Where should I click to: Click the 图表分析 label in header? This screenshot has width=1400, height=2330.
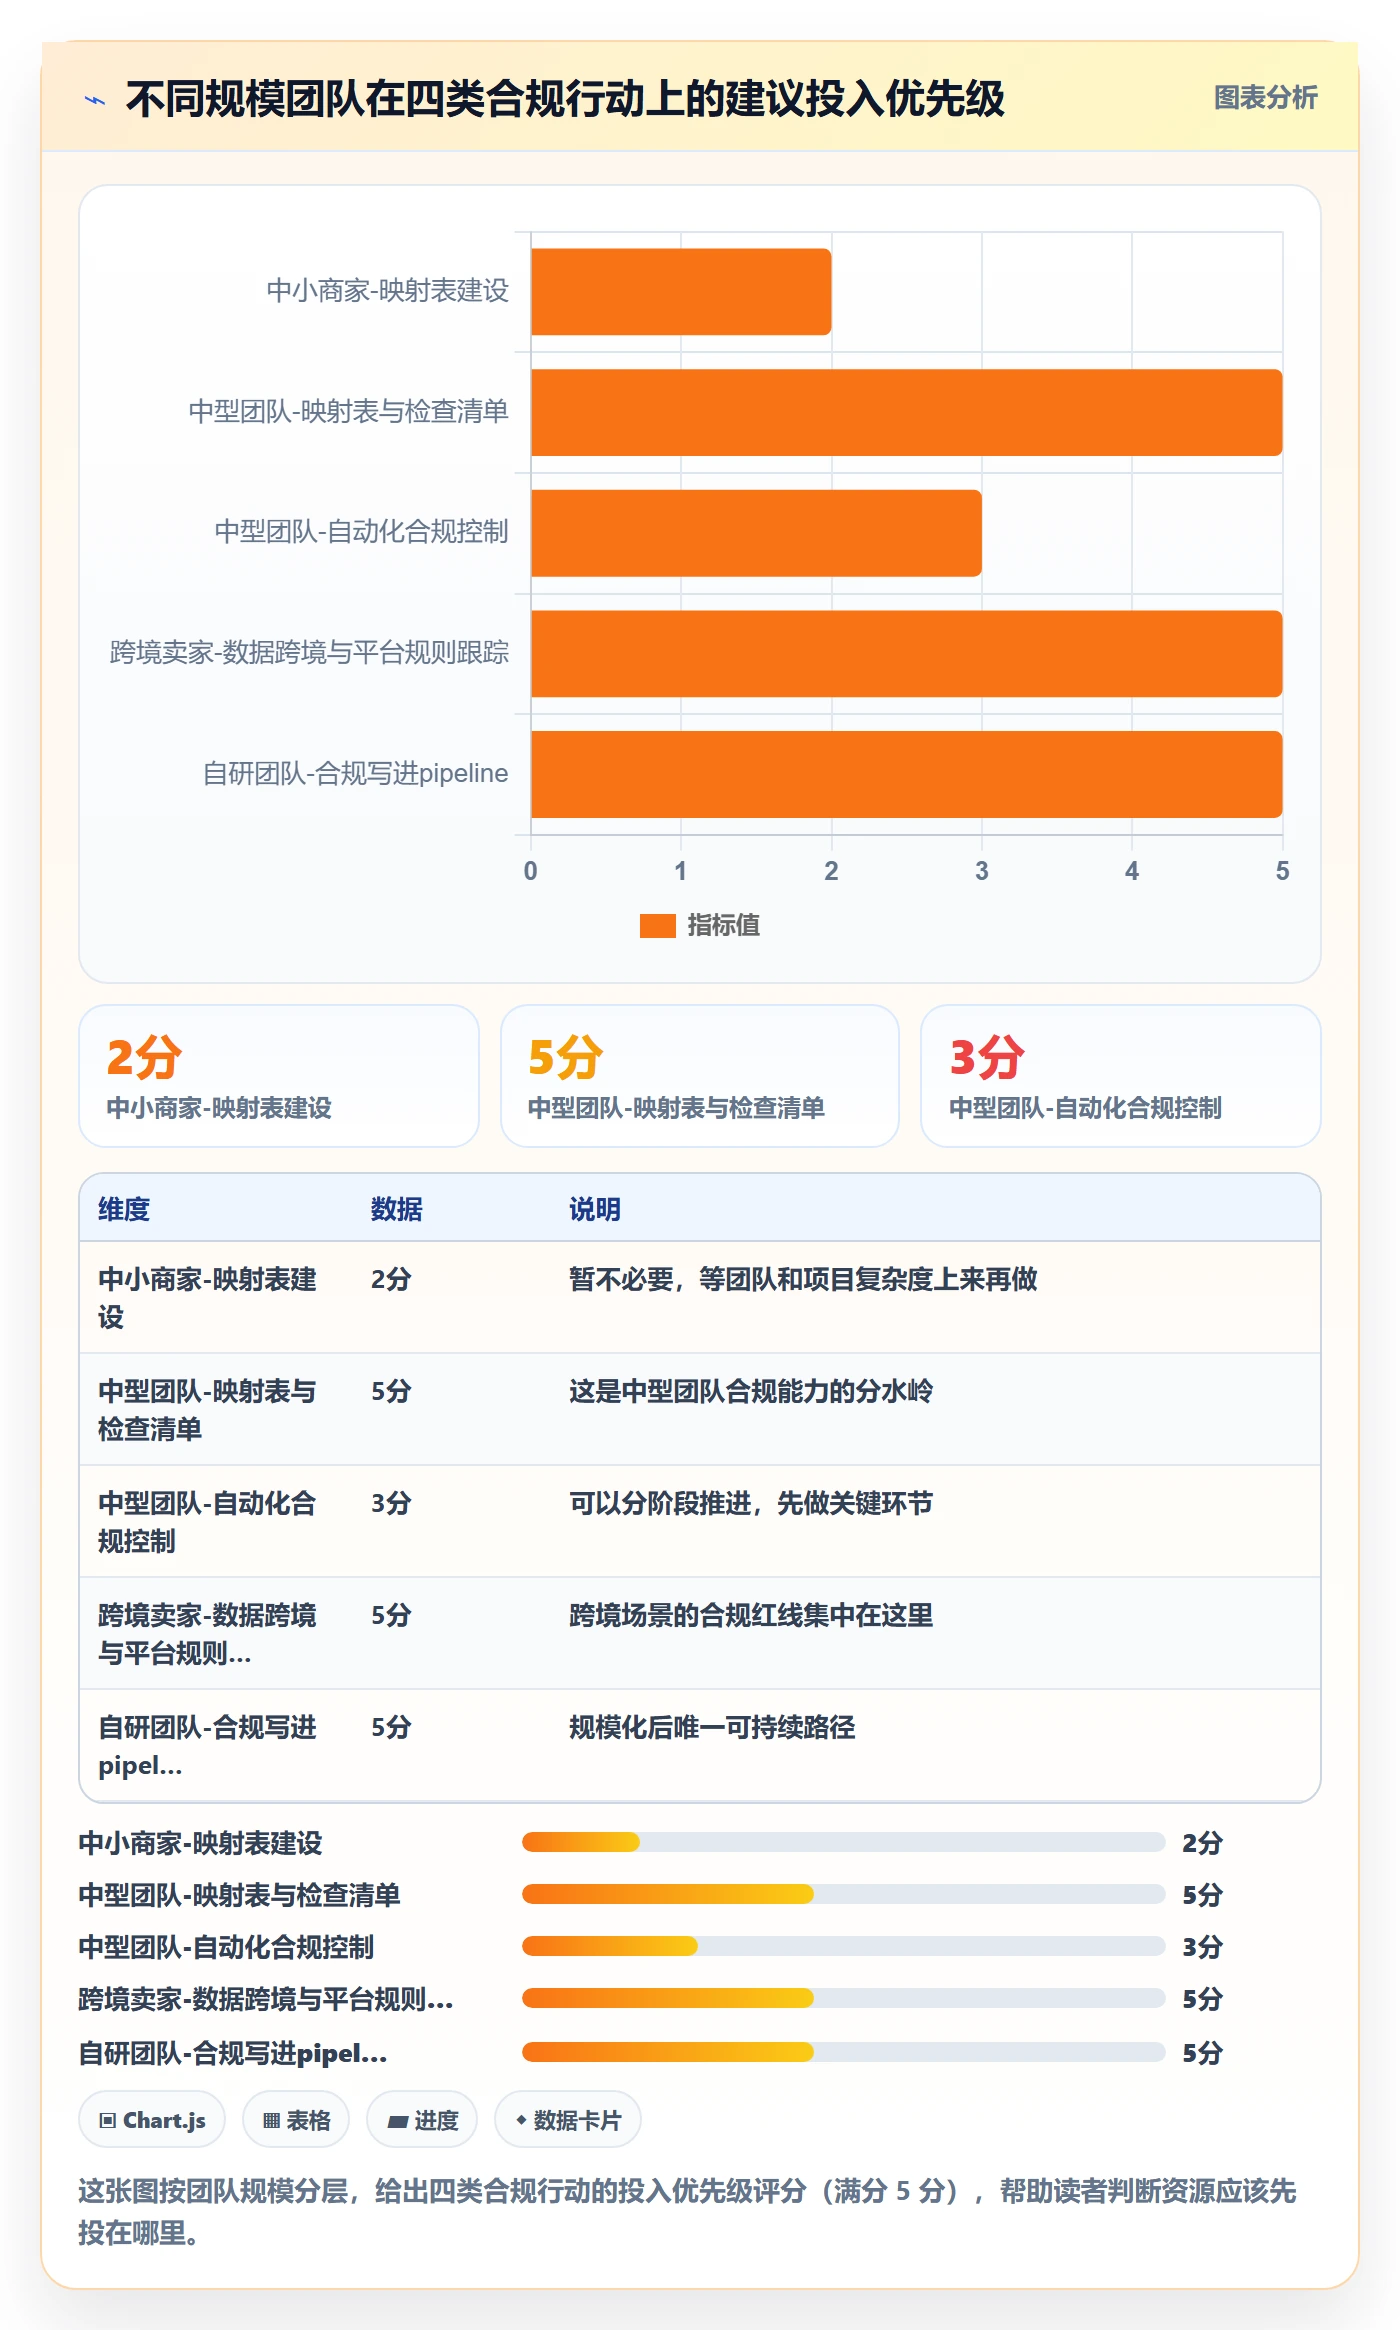[1265, 98]
